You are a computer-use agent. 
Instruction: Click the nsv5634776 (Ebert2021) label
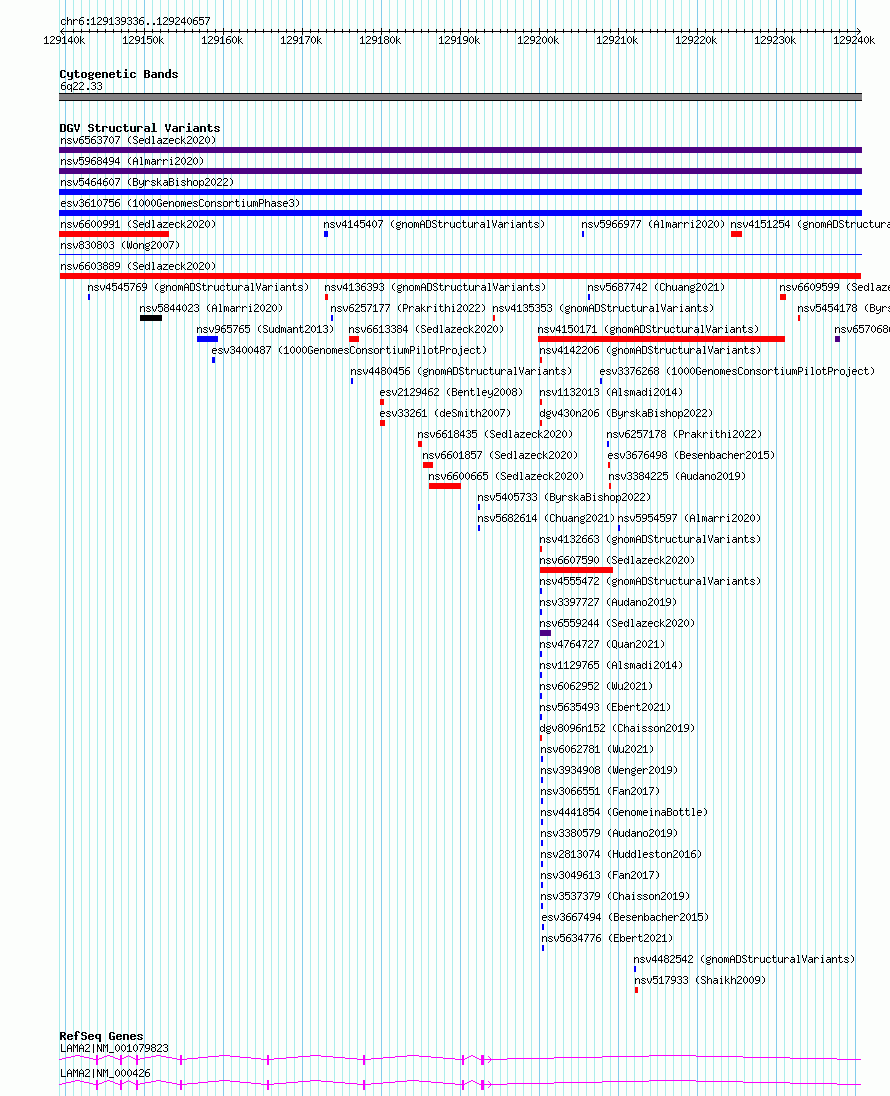tap(607, 937)
